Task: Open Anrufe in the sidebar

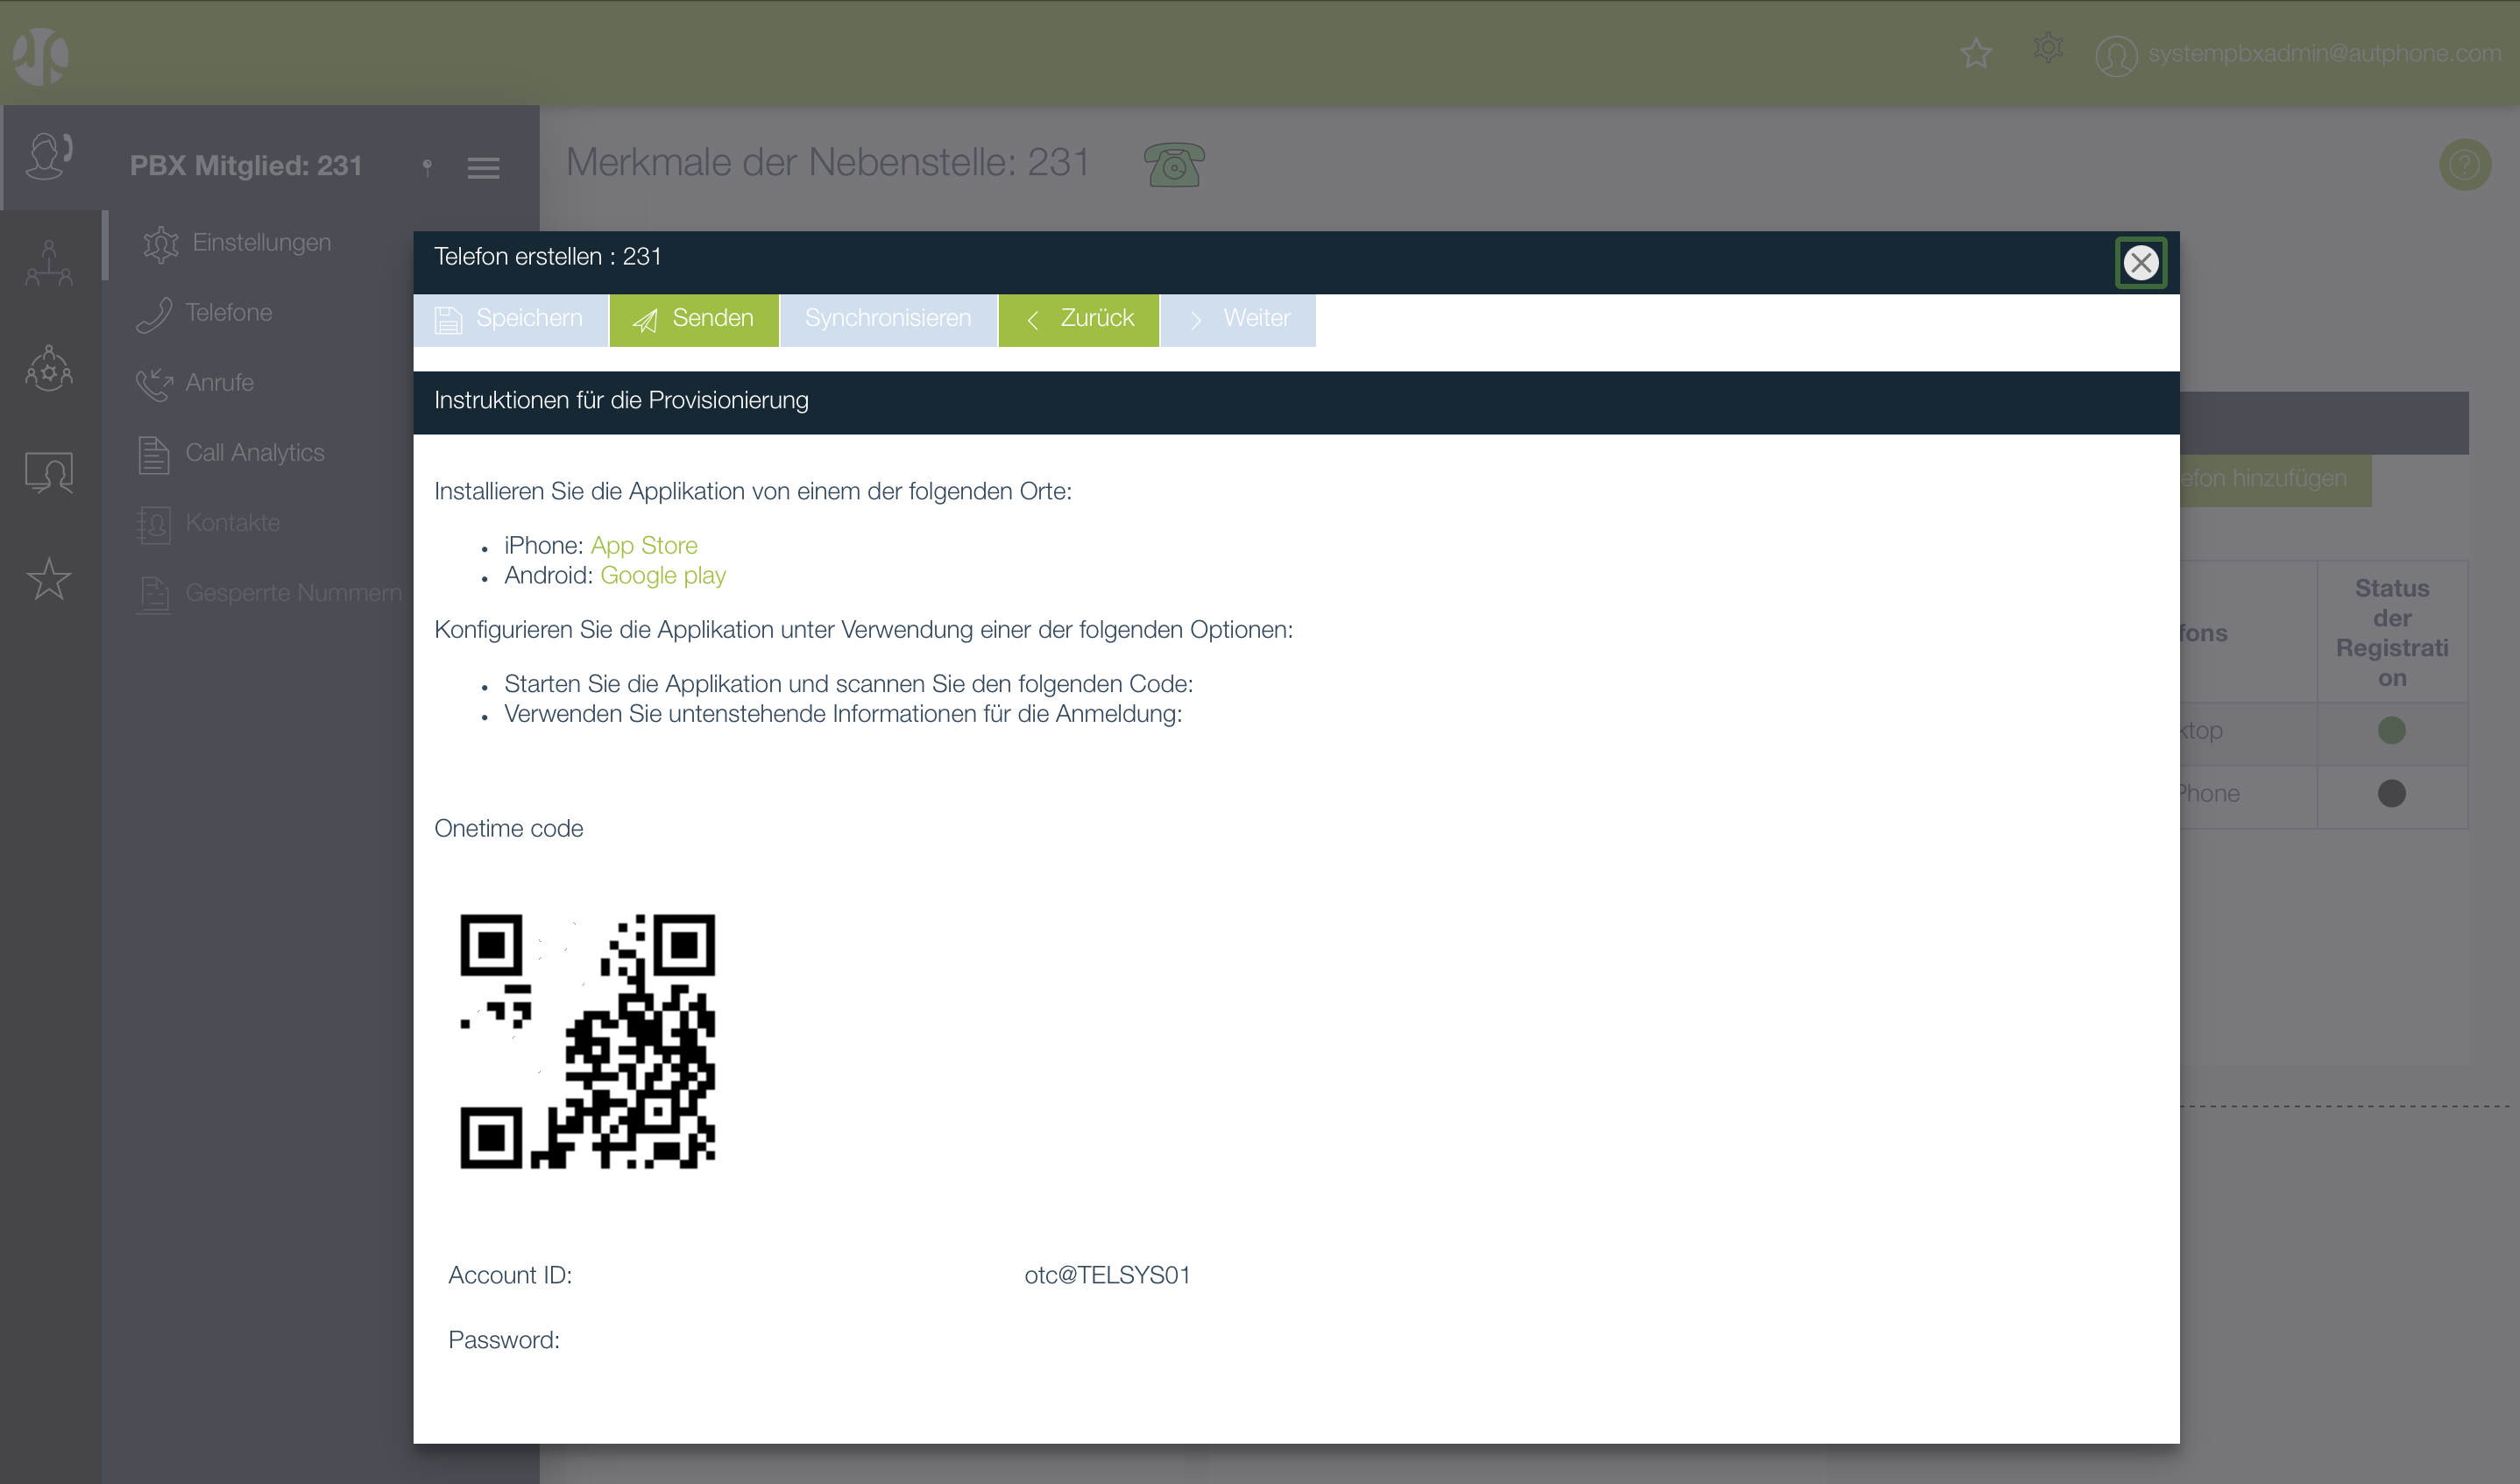Action: (x=219, y=383)
